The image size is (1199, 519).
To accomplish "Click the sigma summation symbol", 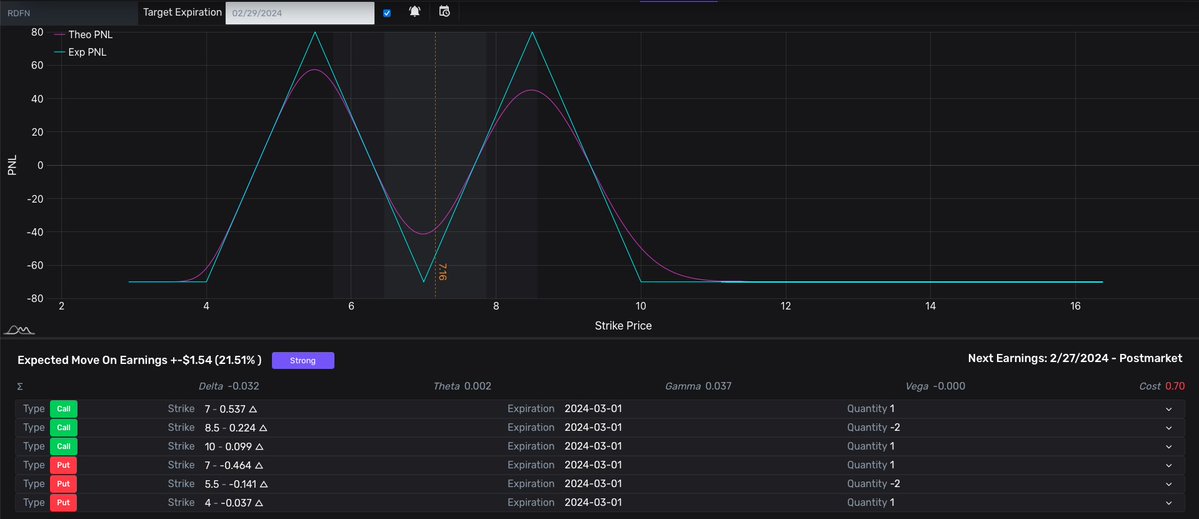I will (20, 387).
